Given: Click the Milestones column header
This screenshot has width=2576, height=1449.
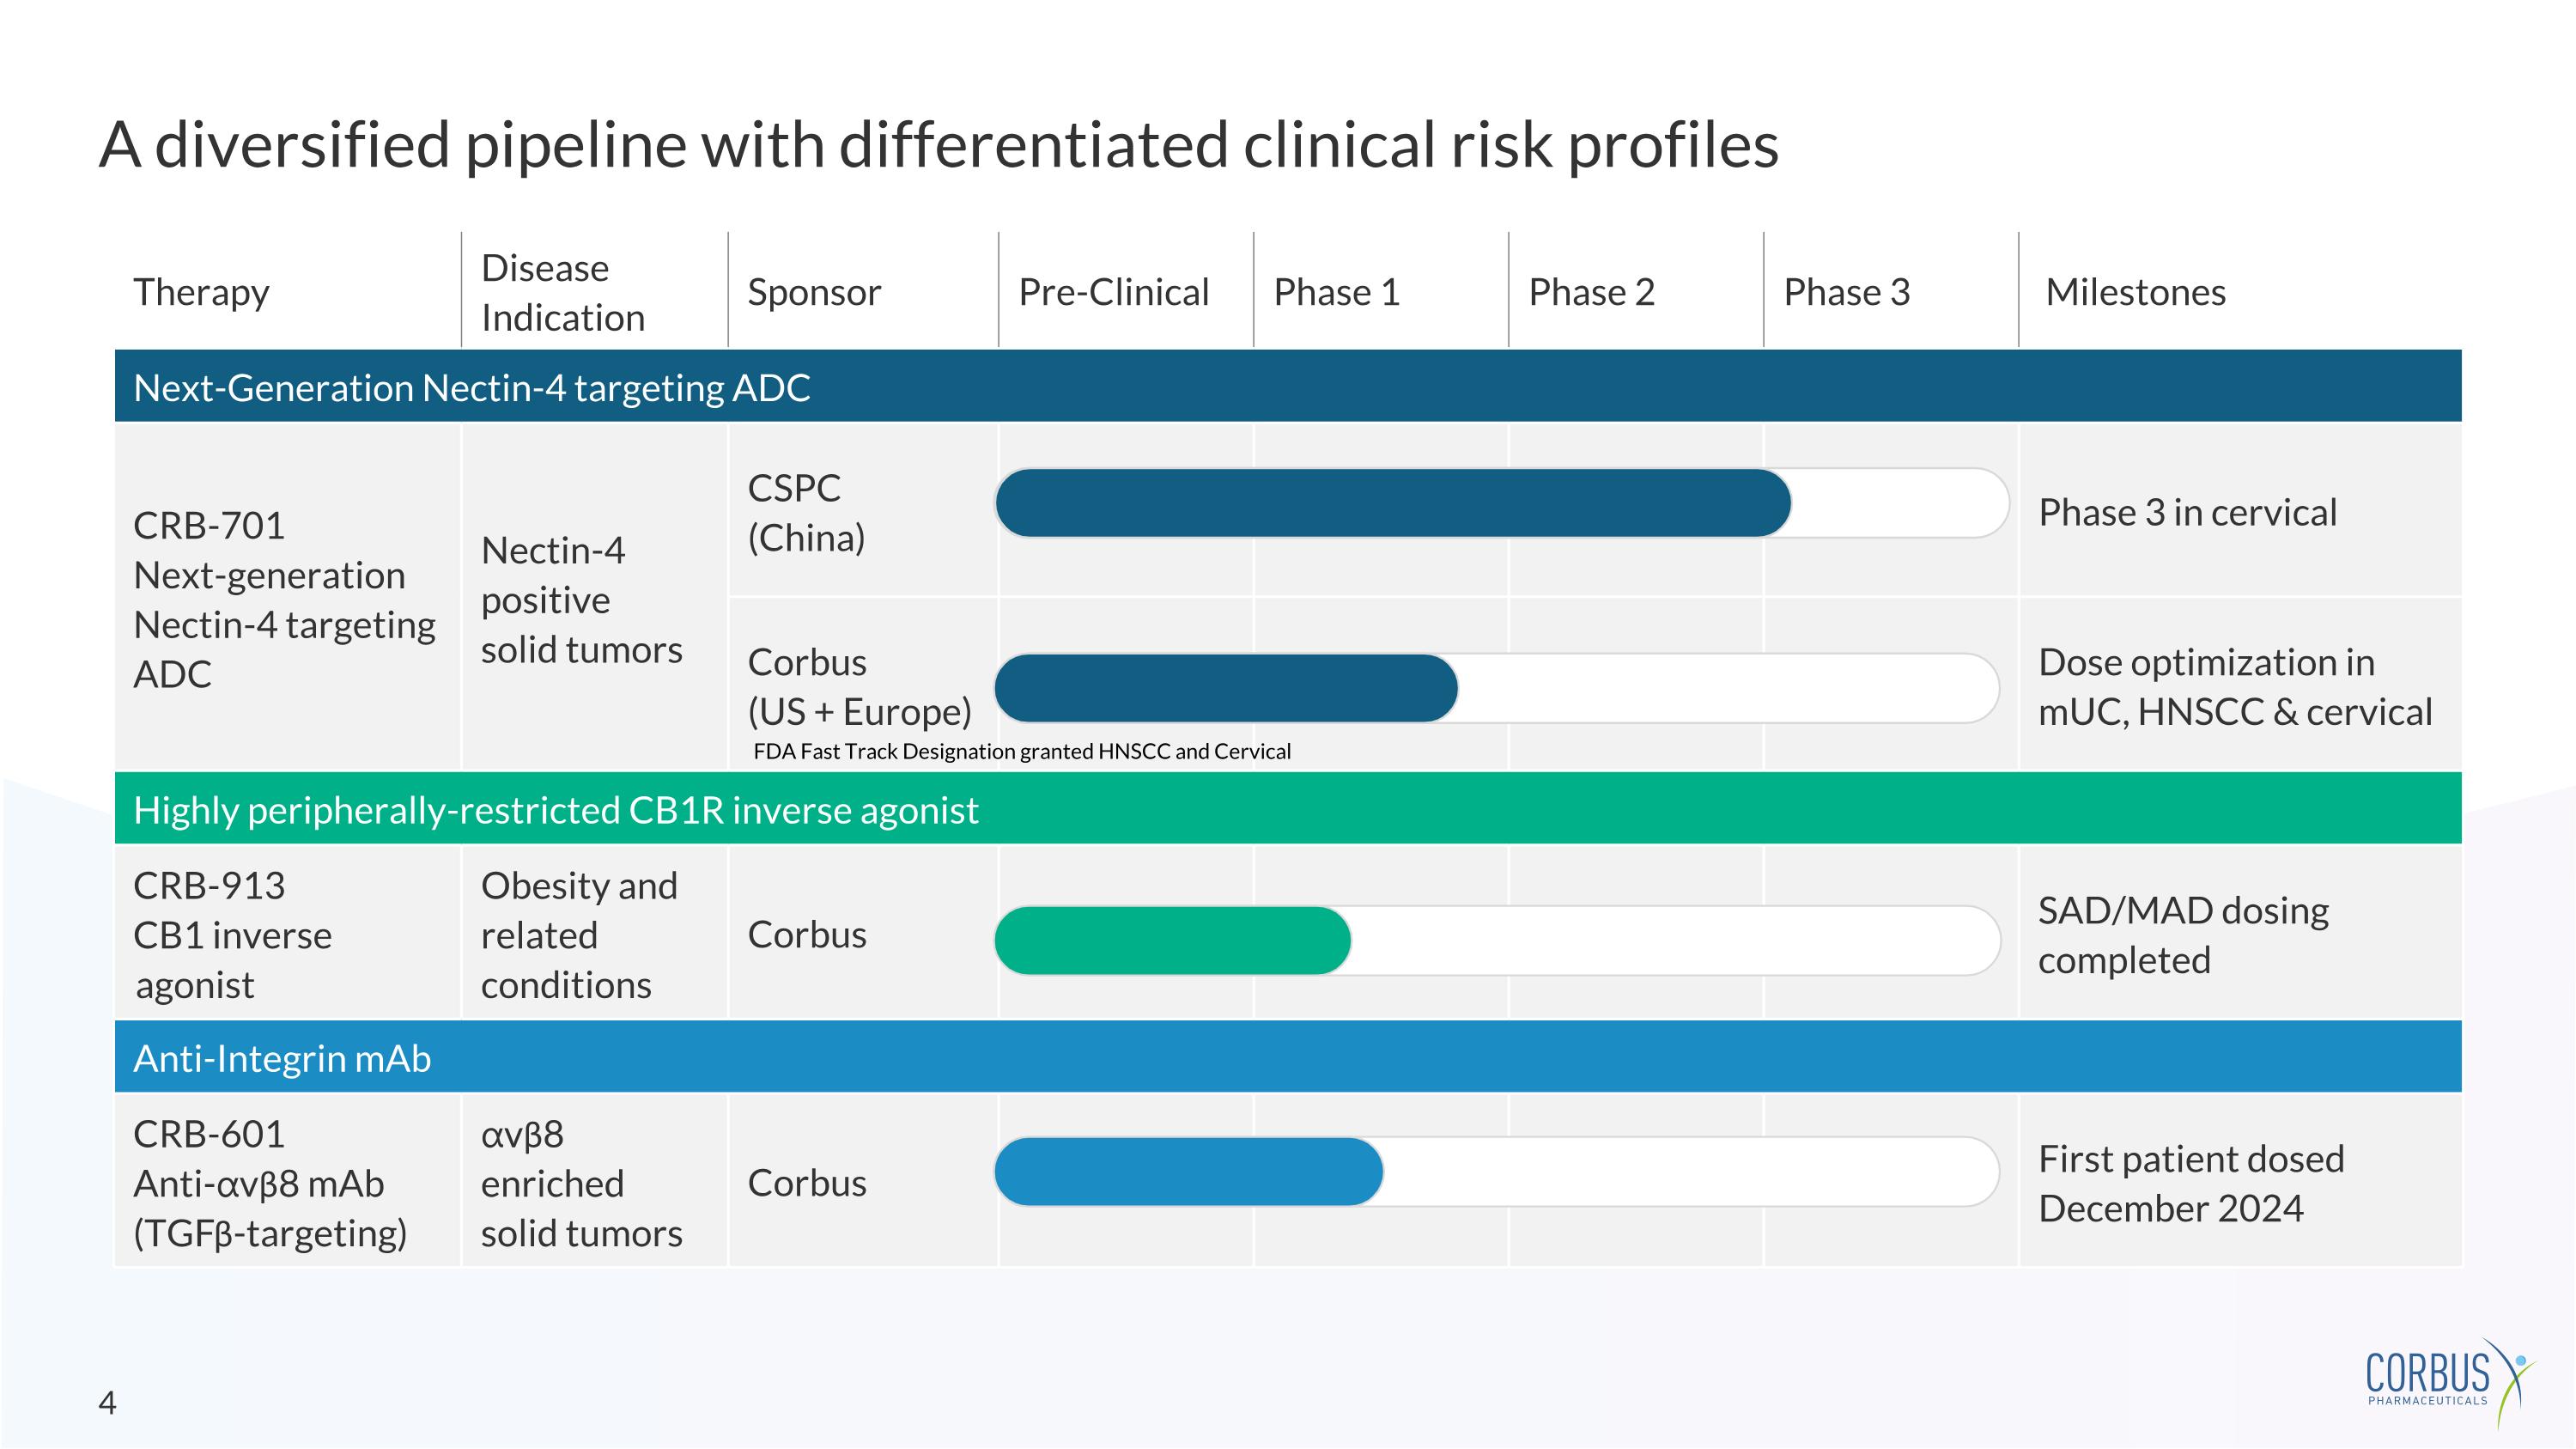Looking at the screenshot, I should tap(2135, 292).
